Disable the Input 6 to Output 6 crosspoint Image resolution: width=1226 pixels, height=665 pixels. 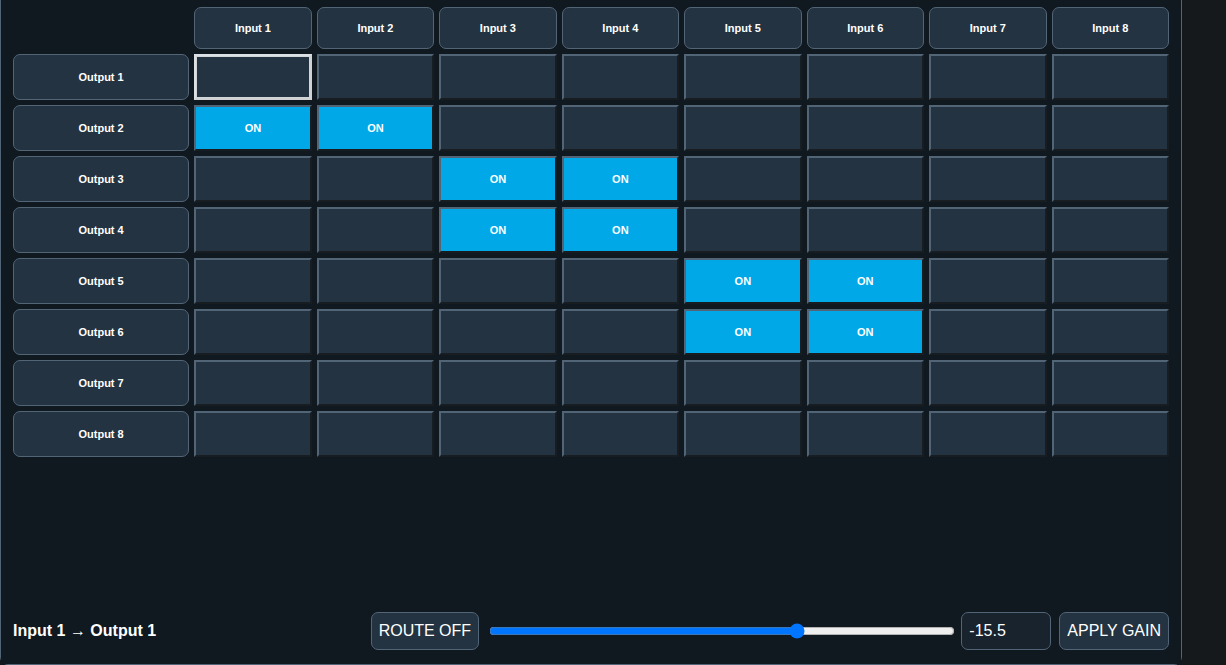(x=865, y=332)
